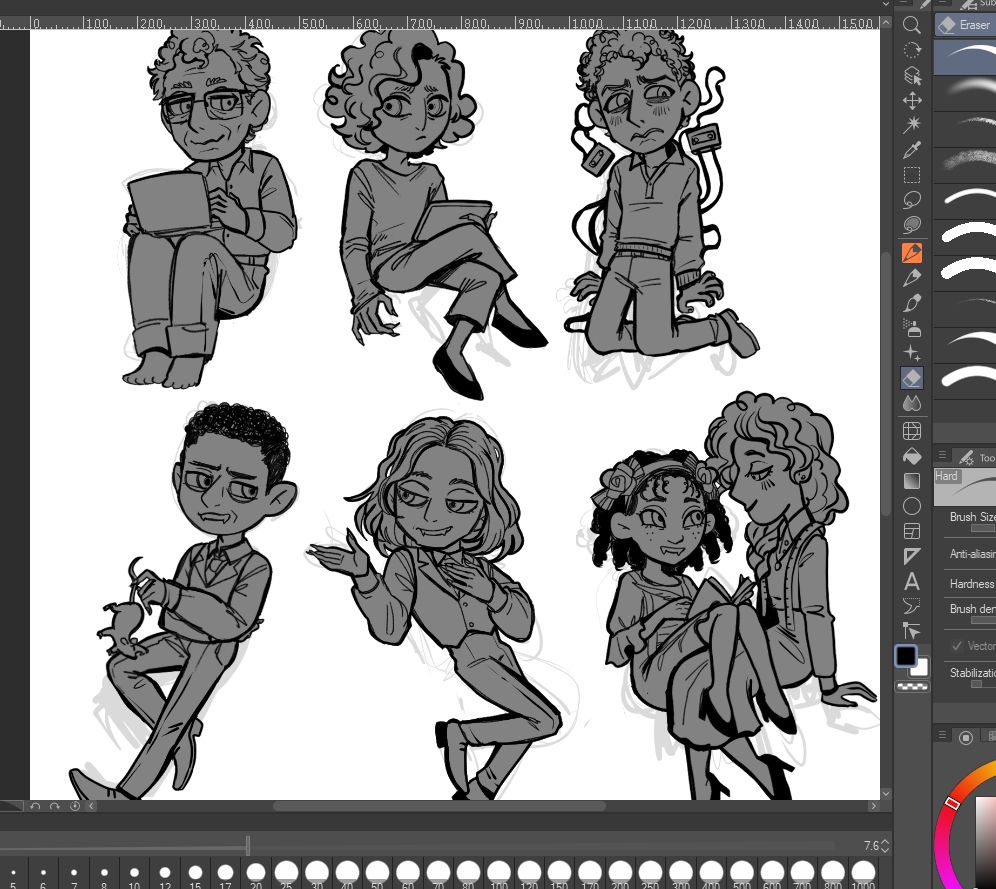Select the Gradient tool
The width and height of the screenshot is (996, 889).
pyautogui.click(x=912, y=481)
